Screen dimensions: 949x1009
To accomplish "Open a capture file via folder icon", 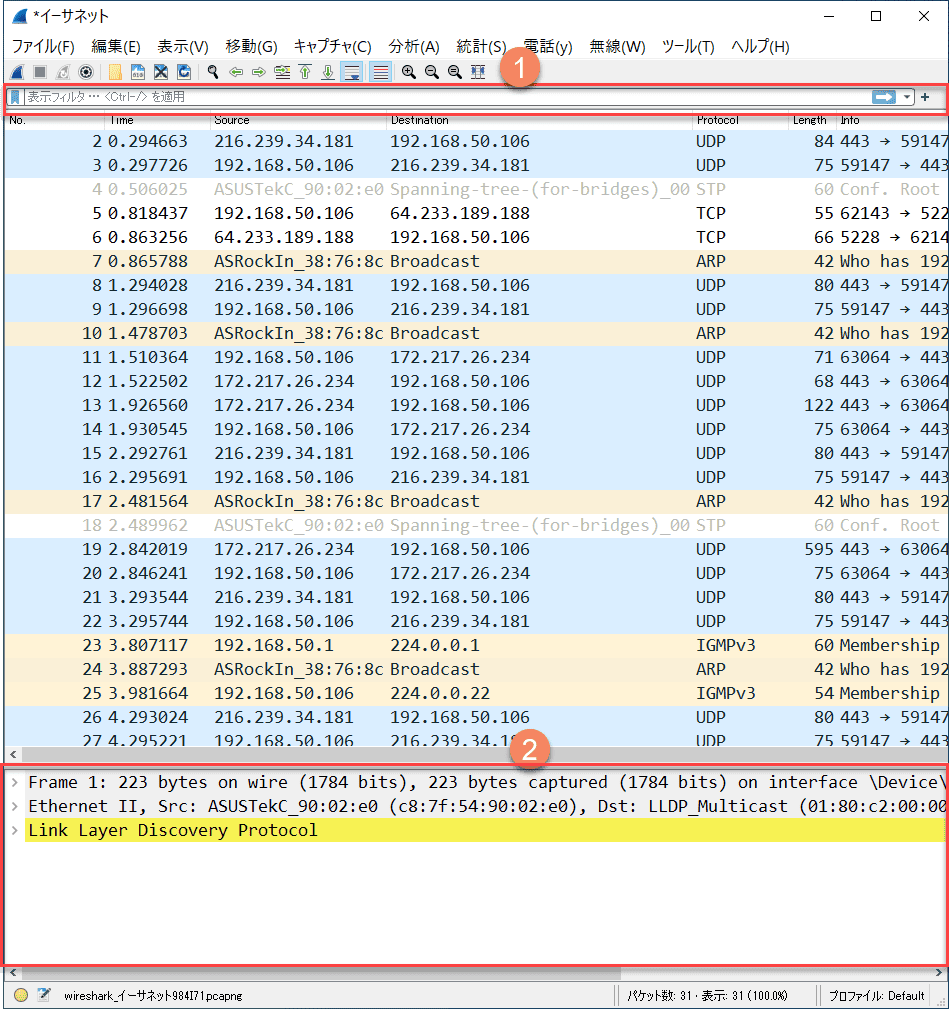I will tap(115, 72).
